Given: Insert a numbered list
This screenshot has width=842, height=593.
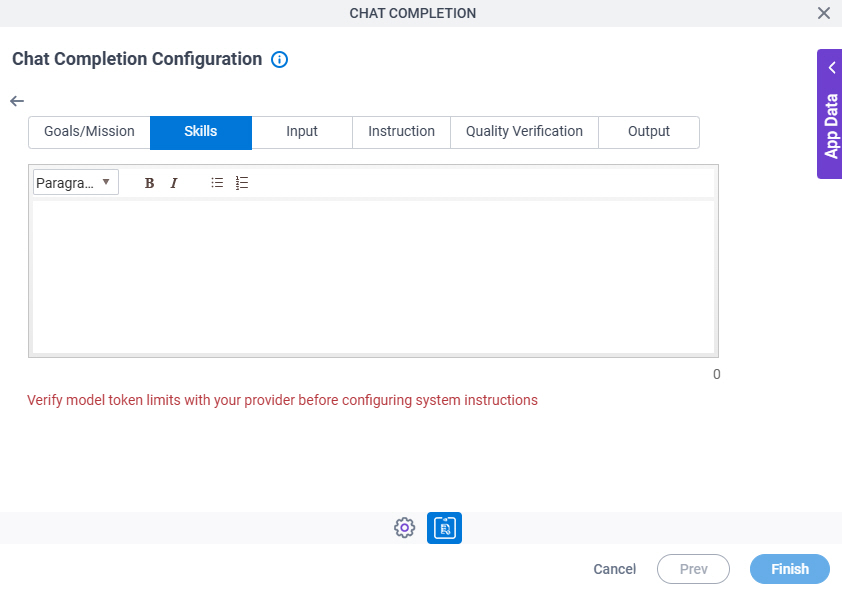Looking at the screenshot, I should click(x=242, y=183).
